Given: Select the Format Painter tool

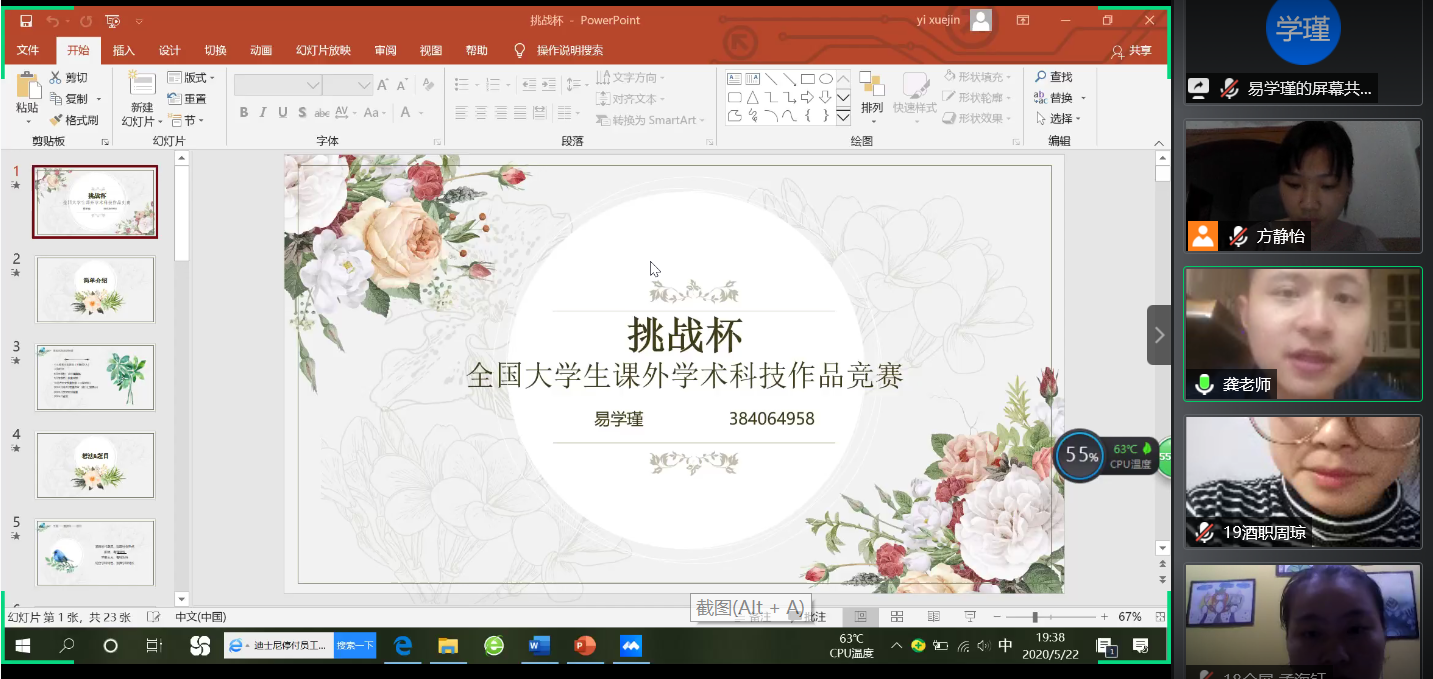Looking at the screenshot, I should pyautogui.click(x=74, y=120).
